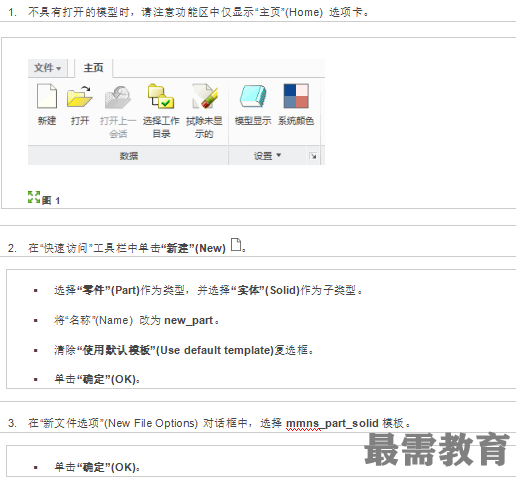Viewport: 516px width, 489px height.
Task: Click the new_part text in step 2
Action: click(188, 320)
